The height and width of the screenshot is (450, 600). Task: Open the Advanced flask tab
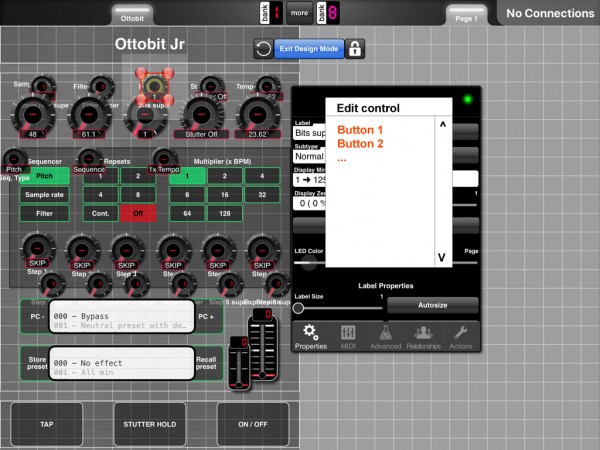pos(385,336)
